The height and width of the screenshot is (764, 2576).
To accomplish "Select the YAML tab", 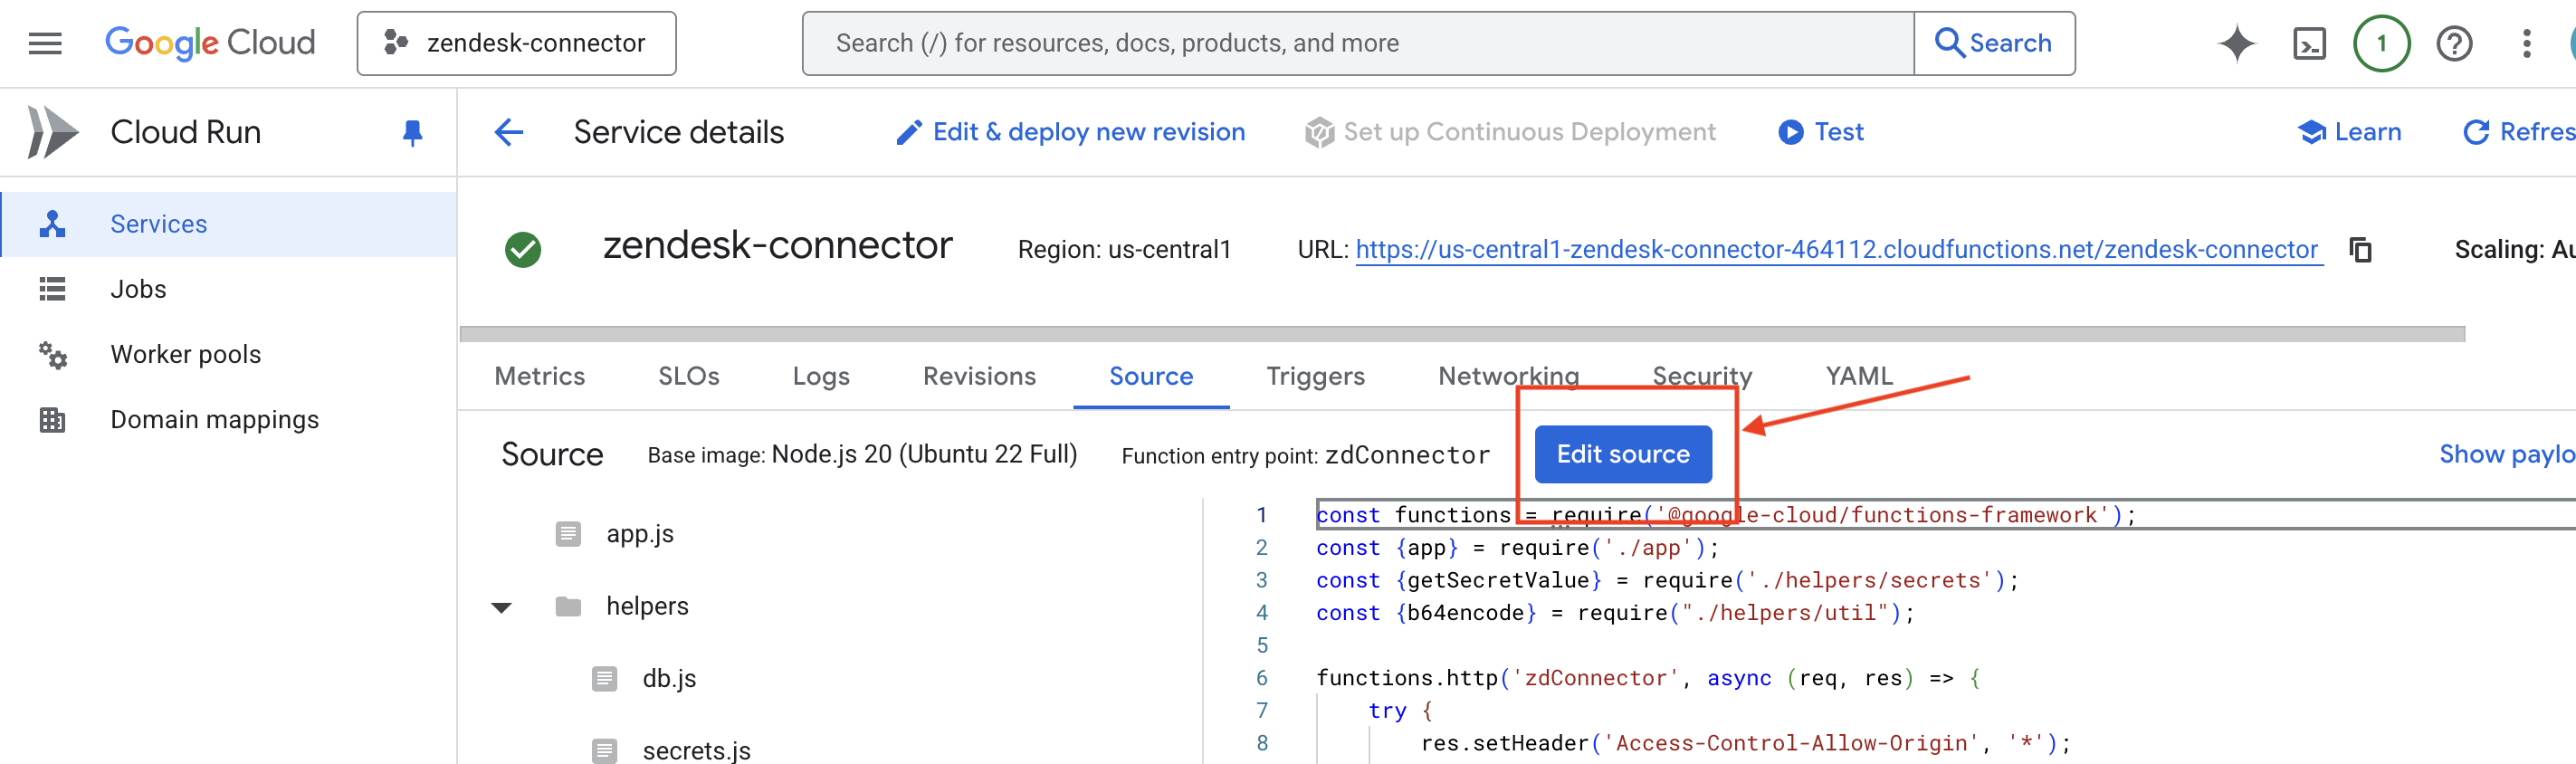I will pos(1858,376).
